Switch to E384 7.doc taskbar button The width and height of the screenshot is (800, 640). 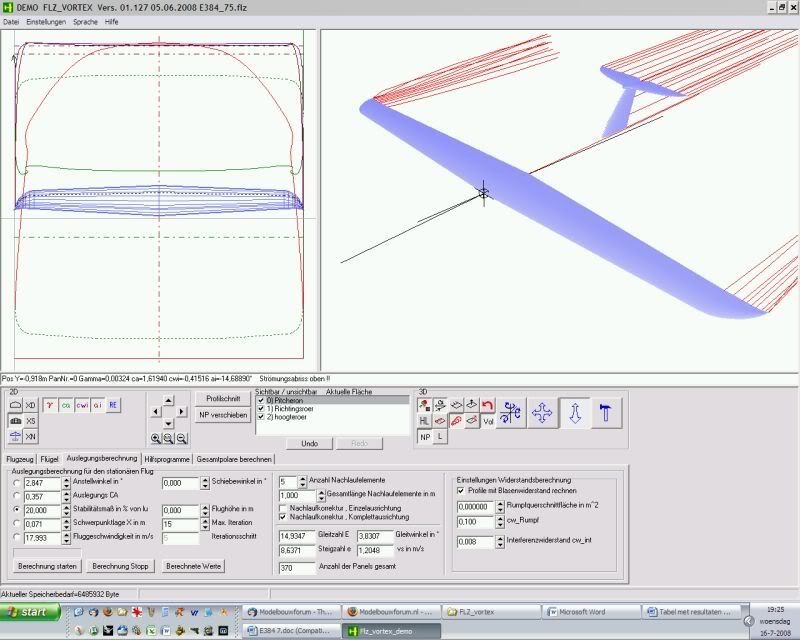292,631
